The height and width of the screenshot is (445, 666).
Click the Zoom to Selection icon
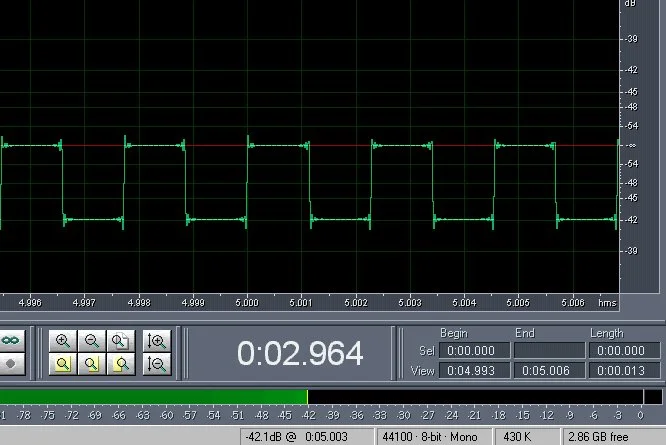[x=63, y=365]
